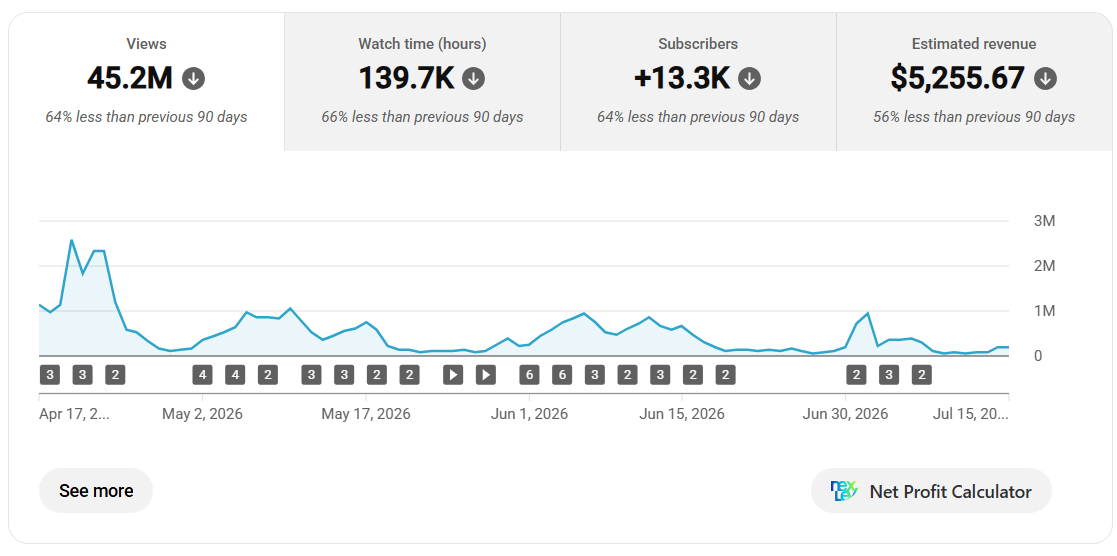The width and height of the screenshot is (1117, 556).
Task: Click the down-arrow icon beside 45.2M views
Action: pyautogui.click(x=193, y=78)
